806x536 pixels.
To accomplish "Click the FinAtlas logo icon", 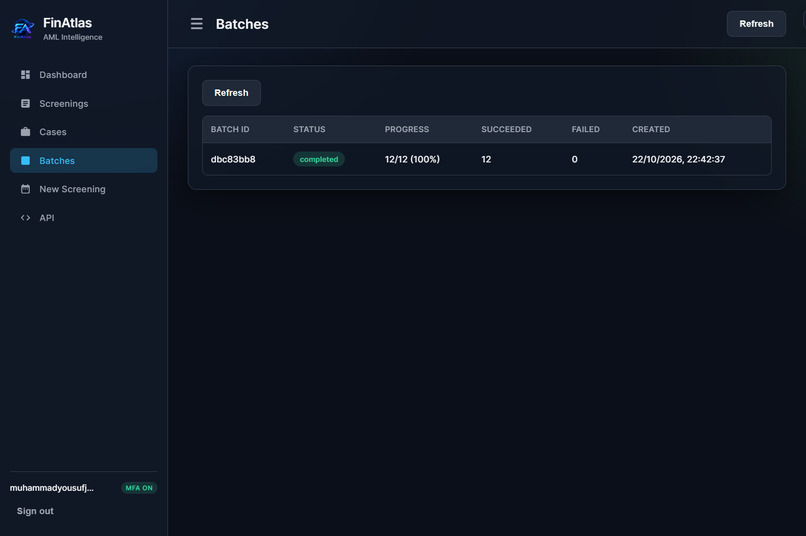I will pyautogui.click(x=23, y=28).
